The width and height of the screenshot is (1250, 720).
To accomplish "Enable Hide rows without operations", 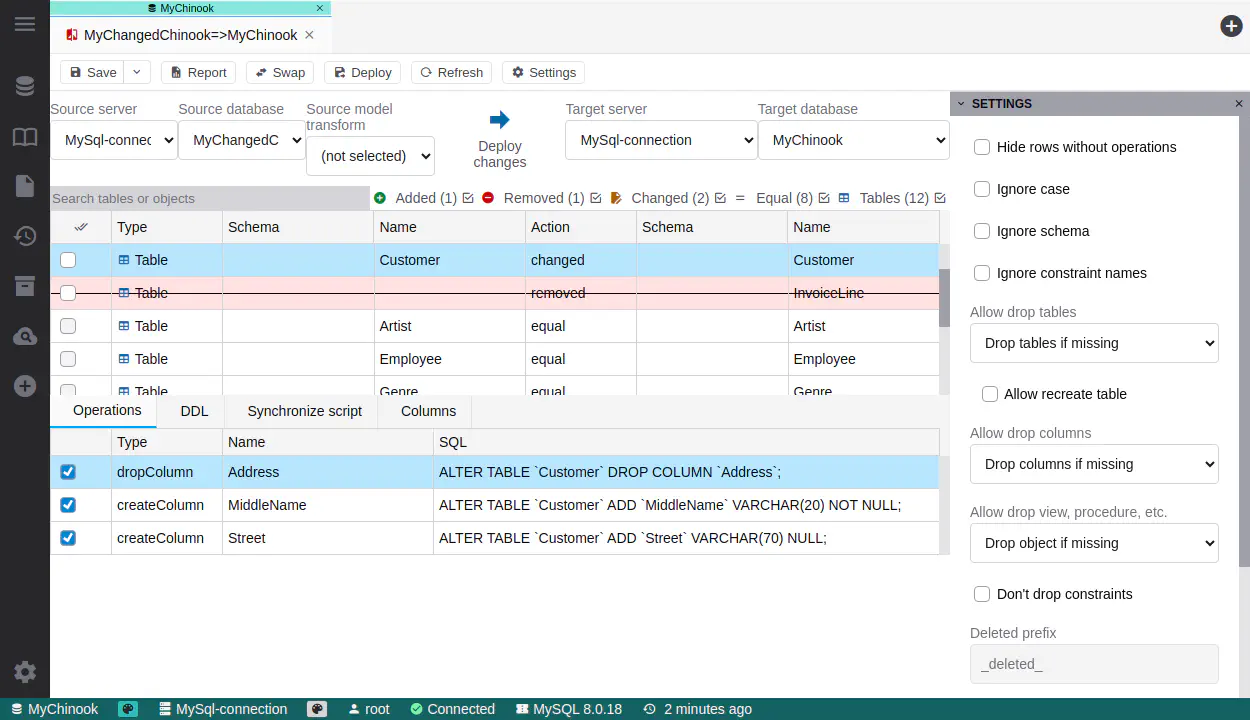I will pos(982,147).
